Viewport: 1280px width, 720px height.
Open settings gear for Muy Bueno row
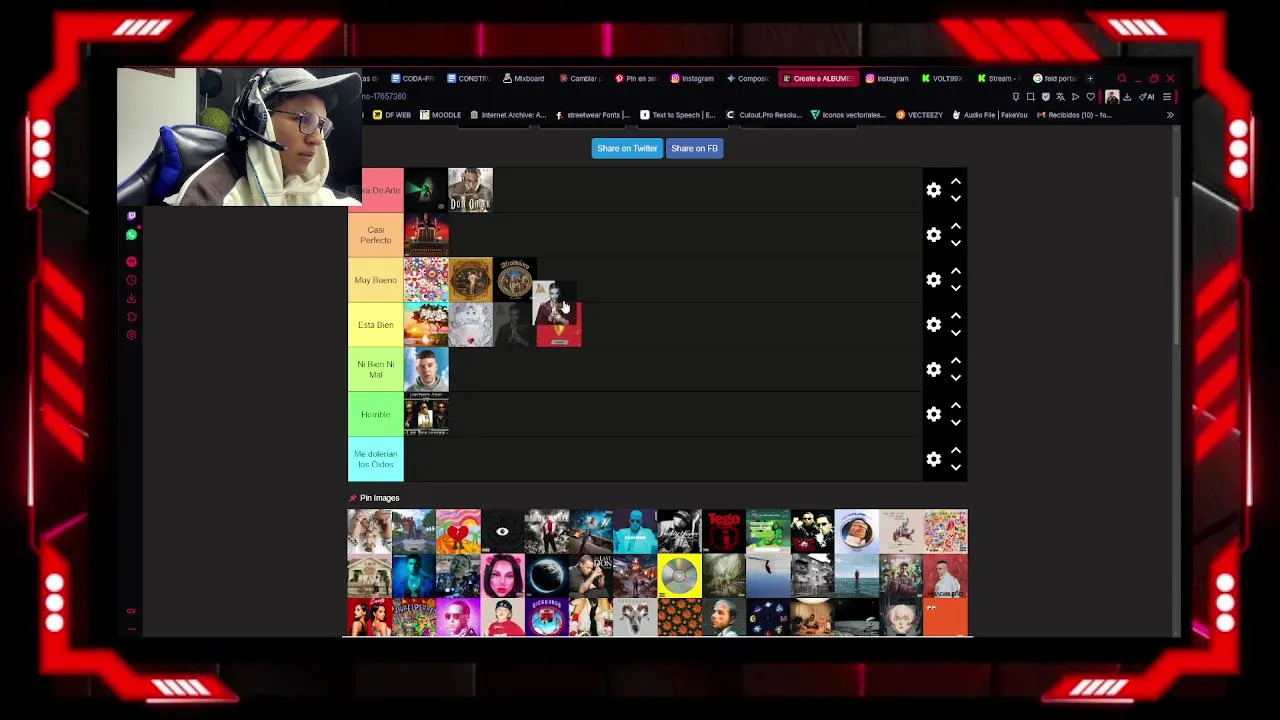click(933, 280)
